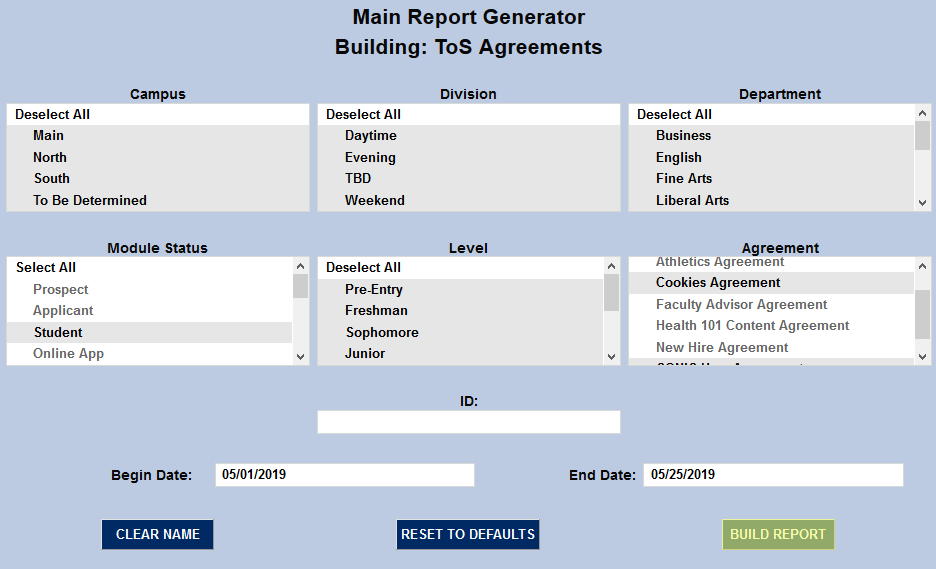This screenshot has width=936, height=569.
Task: Click the Build Report button
Action: pos(778,534)
